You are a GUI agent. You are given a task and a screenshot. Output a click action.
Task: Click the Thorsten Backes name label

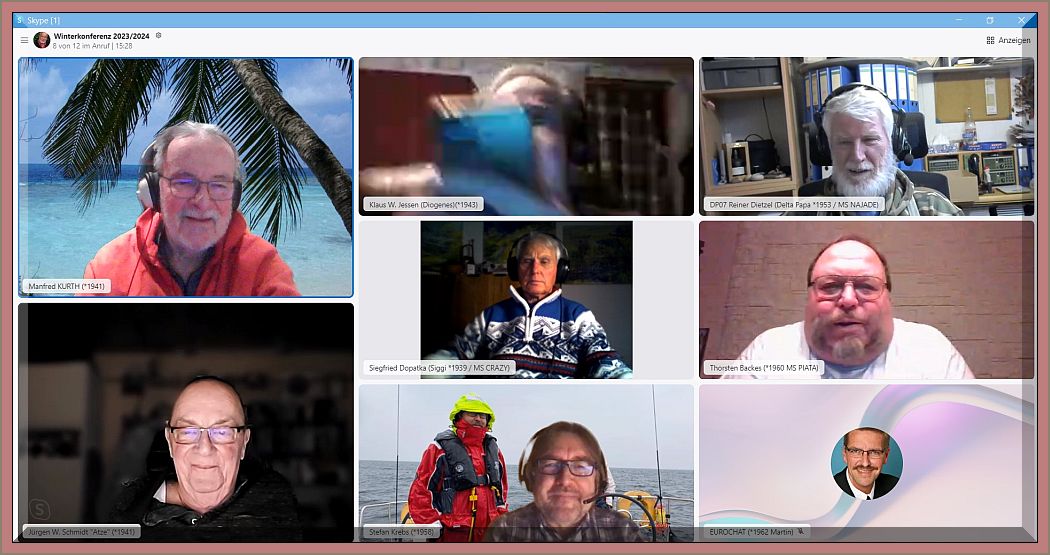coord(764,367)
